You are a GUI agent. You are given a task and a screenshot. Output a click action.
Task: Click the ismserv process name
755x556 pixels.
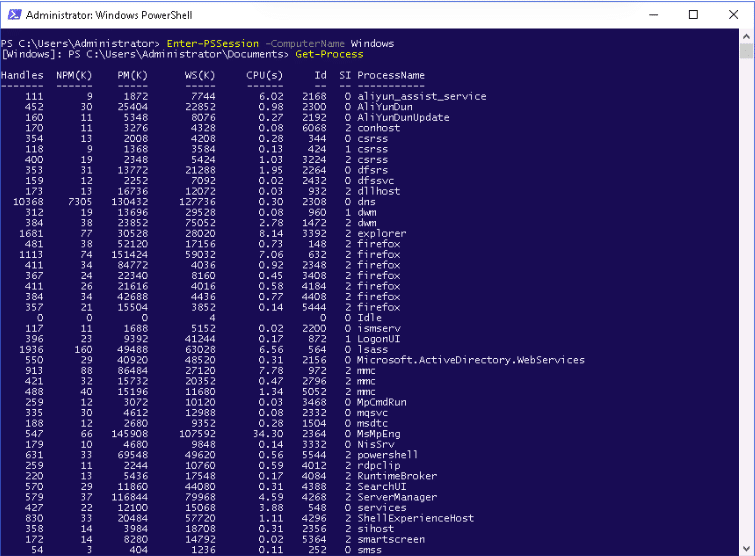pyautogui.click(x=378, y=328)
